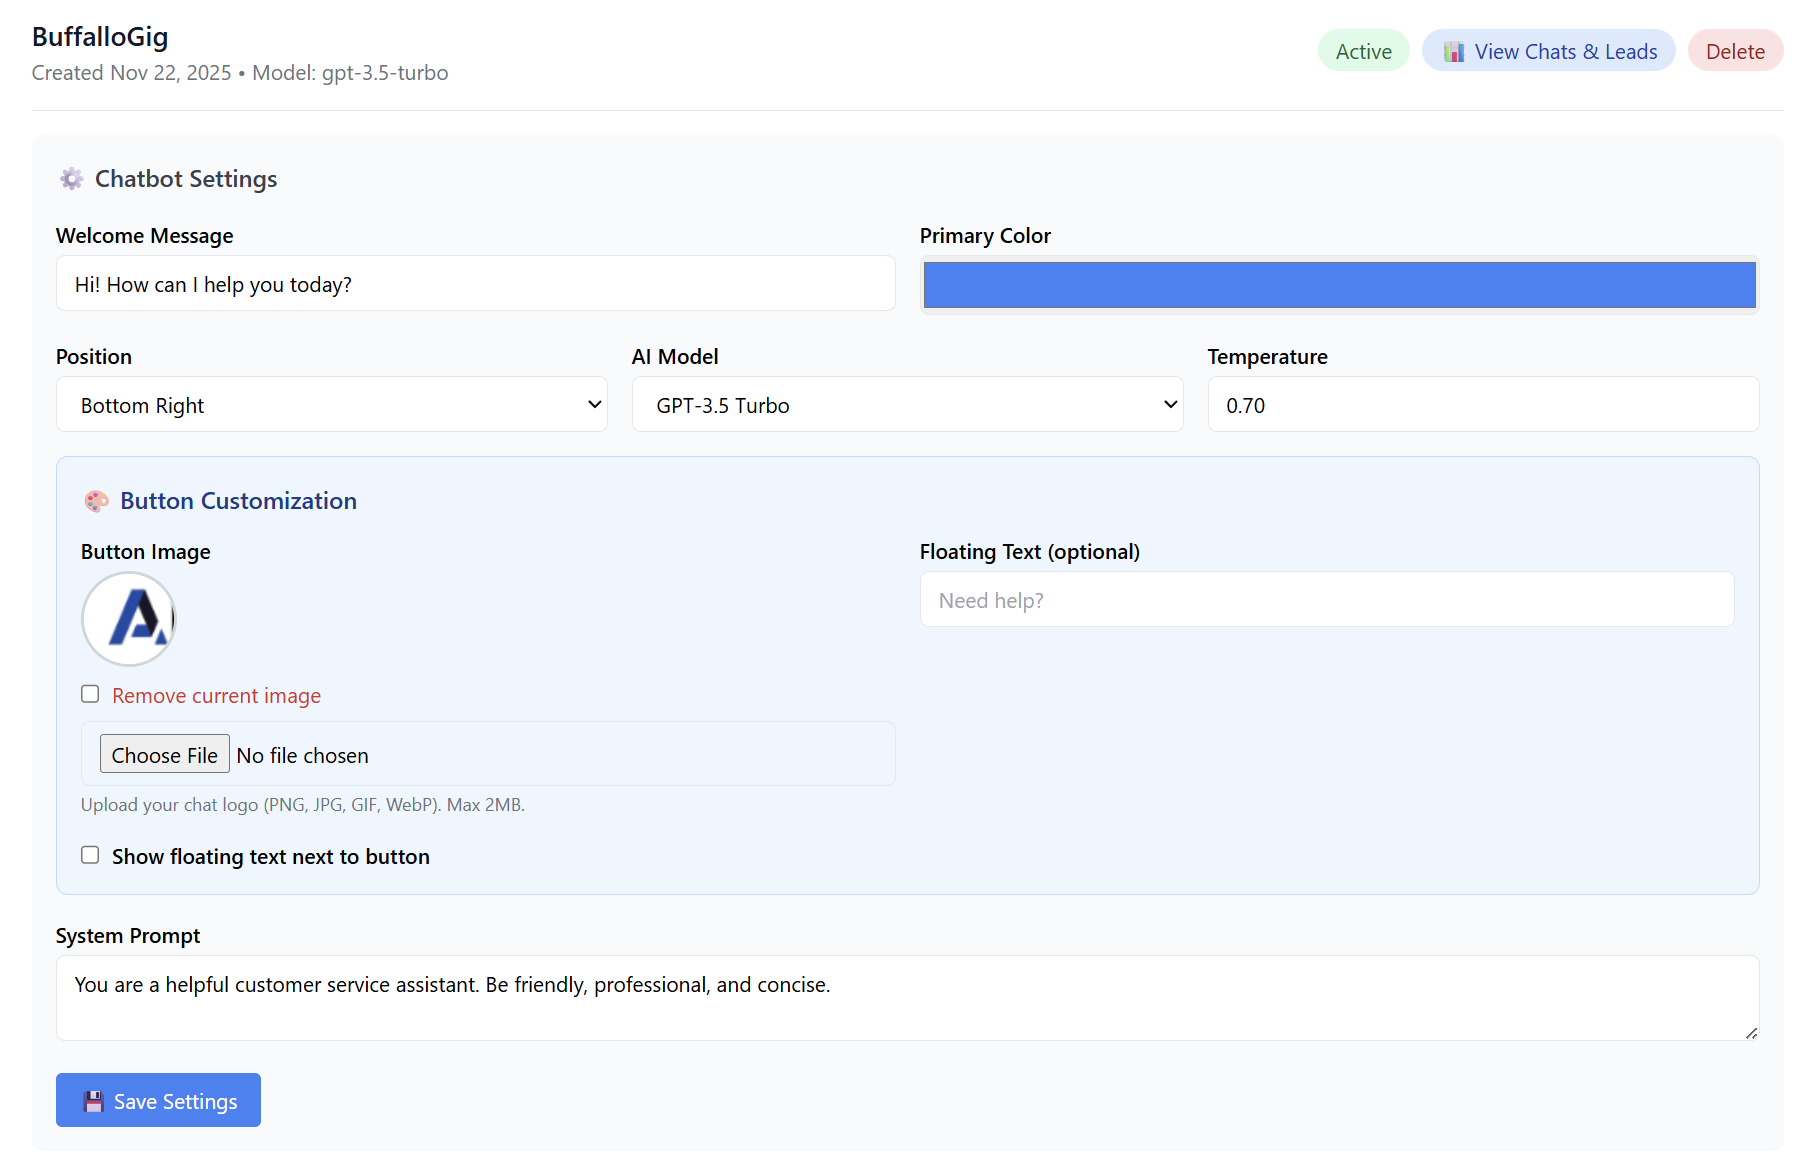Focus the Temperature field showing 0.70
1801x1161 pixels.
tap(1482, 405)
